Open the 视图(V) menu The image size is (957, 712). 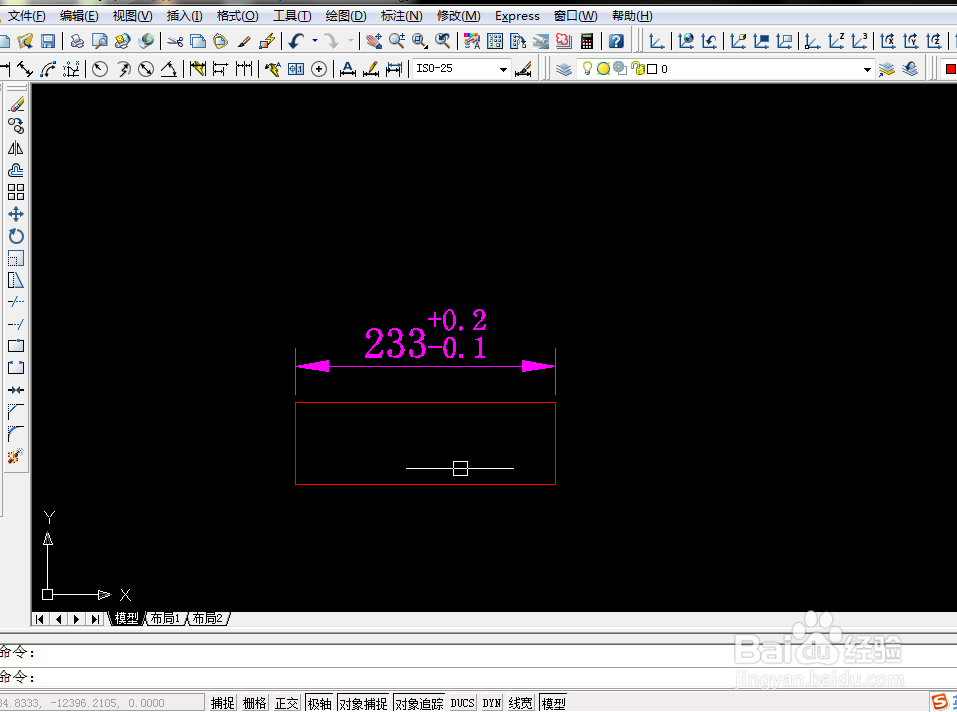132,16
